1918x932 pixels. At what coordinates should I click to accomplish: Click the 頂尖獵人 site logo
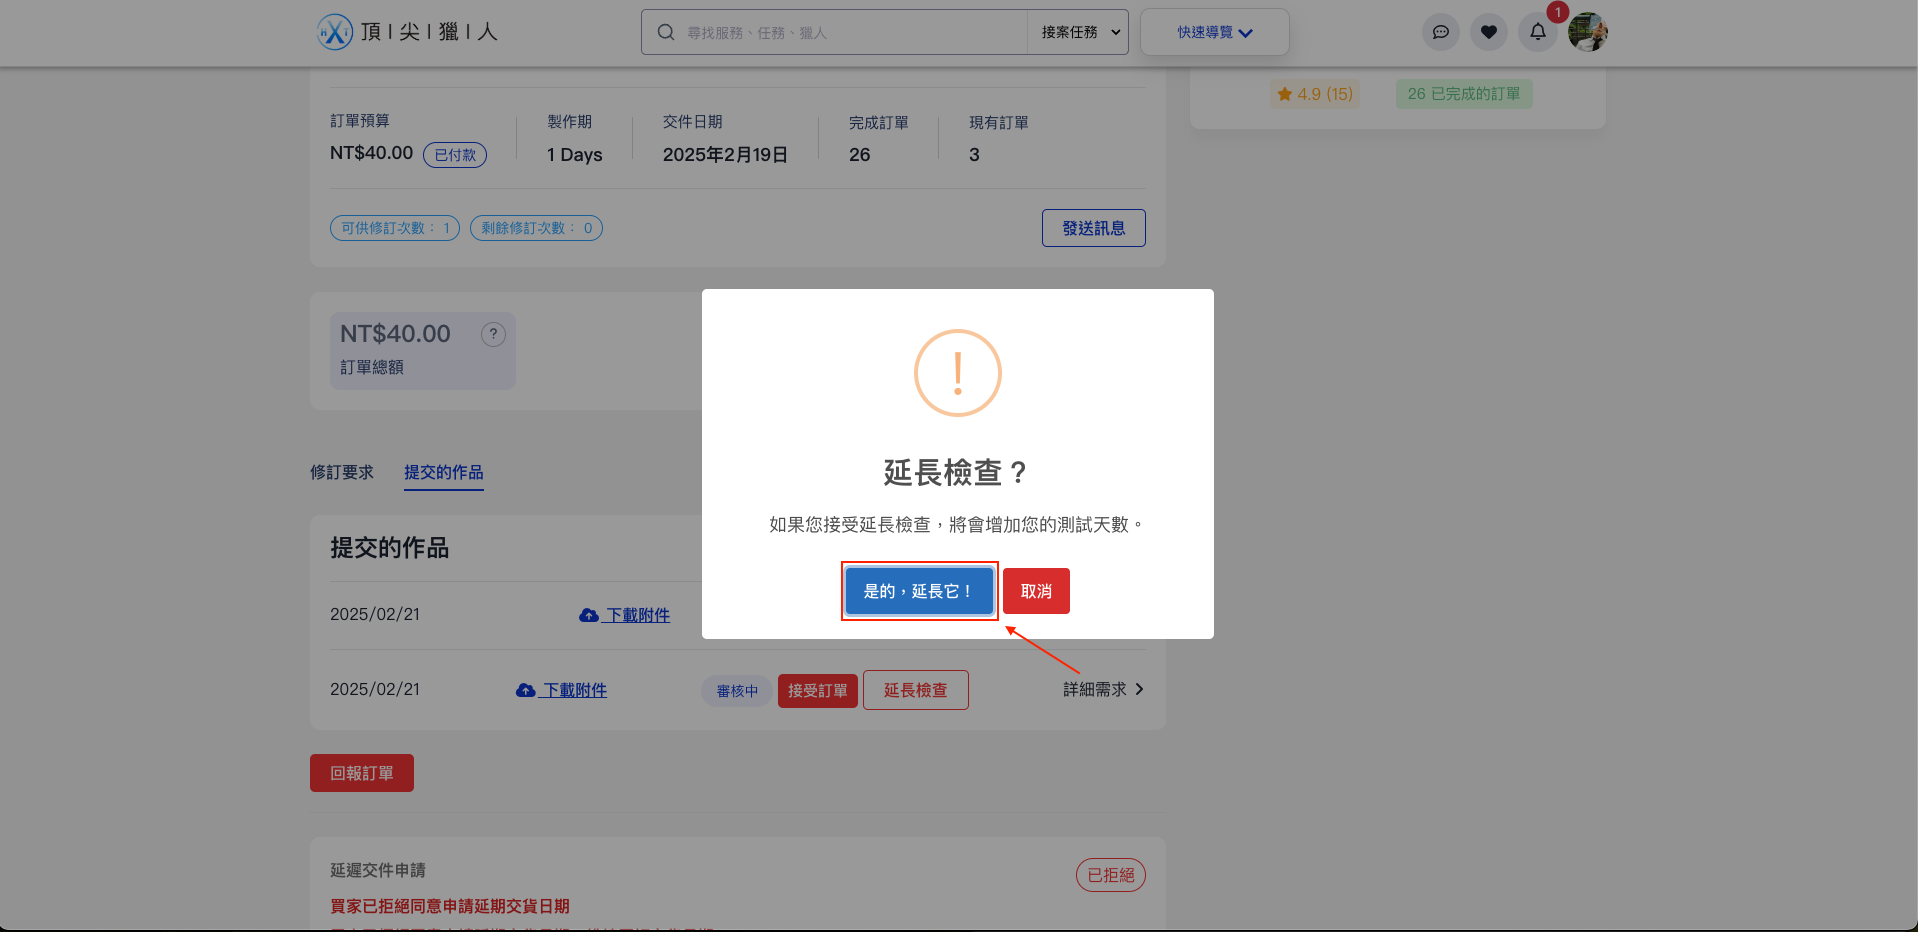click(407, 31)
